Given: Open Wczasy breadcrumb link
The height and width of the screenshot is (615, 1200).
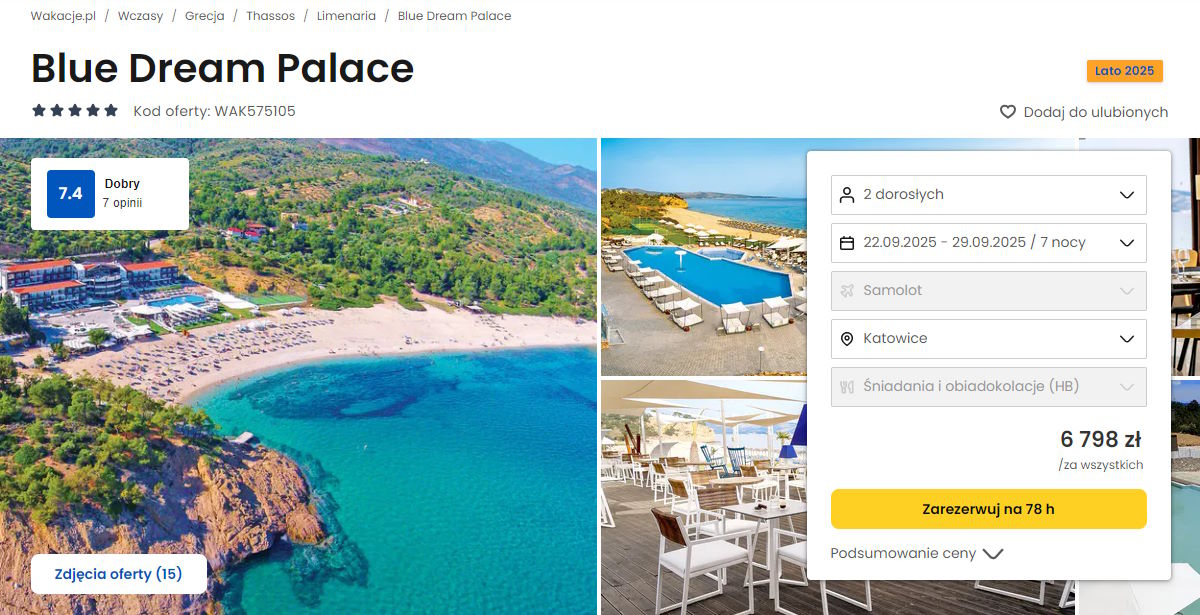Looking at the screenshot, I should click(x=140, y=16).
